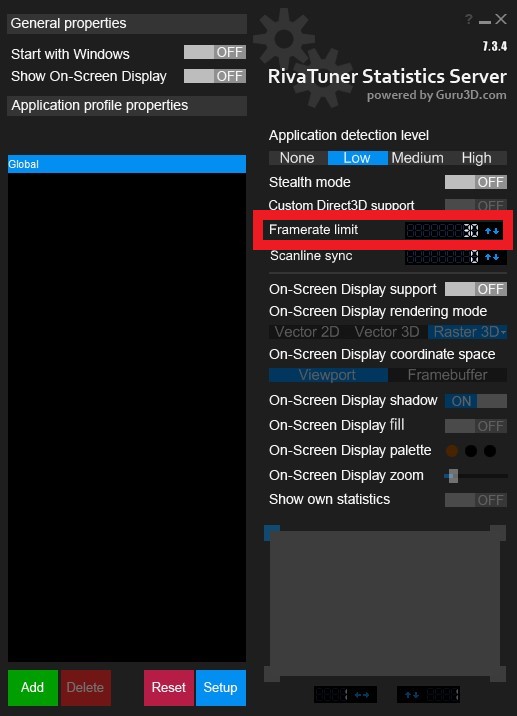Click the On-Screen Display zoom slider
Image resolution: width=517 pixels, height=716 pixels.
(476, 476)
